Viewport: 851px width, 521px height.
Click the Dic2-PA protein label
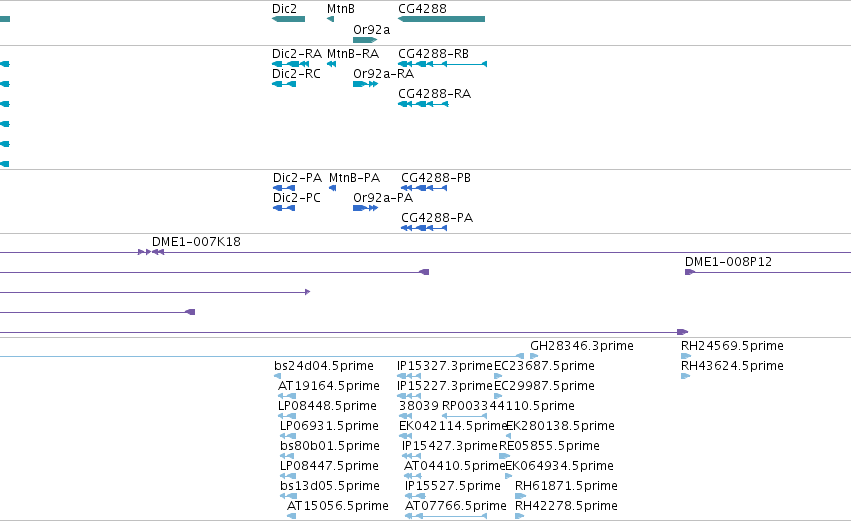(297, 178)
